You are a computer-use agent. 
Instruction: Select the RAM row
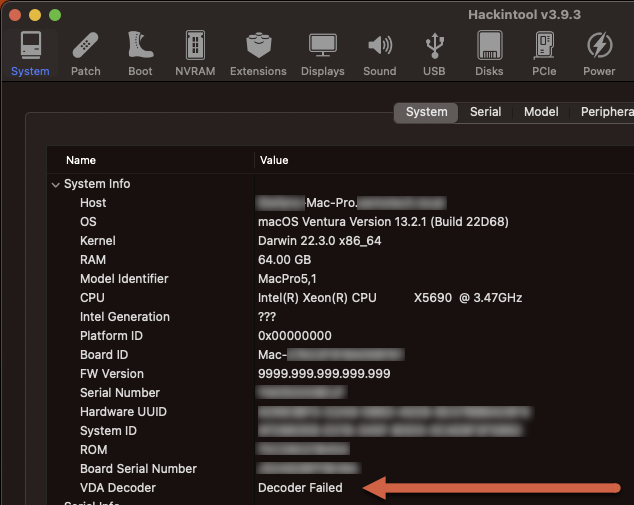340,260
